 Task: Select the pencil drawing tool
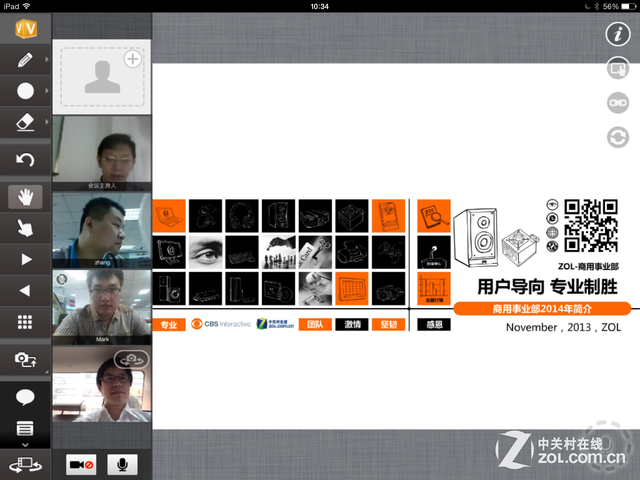click(x=25, y=60)
